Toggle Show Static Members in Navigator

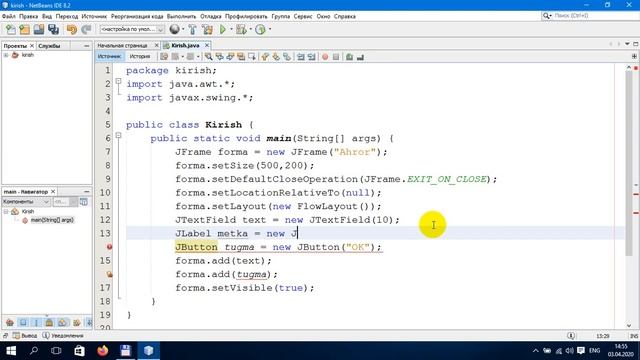tap(36, 323)
